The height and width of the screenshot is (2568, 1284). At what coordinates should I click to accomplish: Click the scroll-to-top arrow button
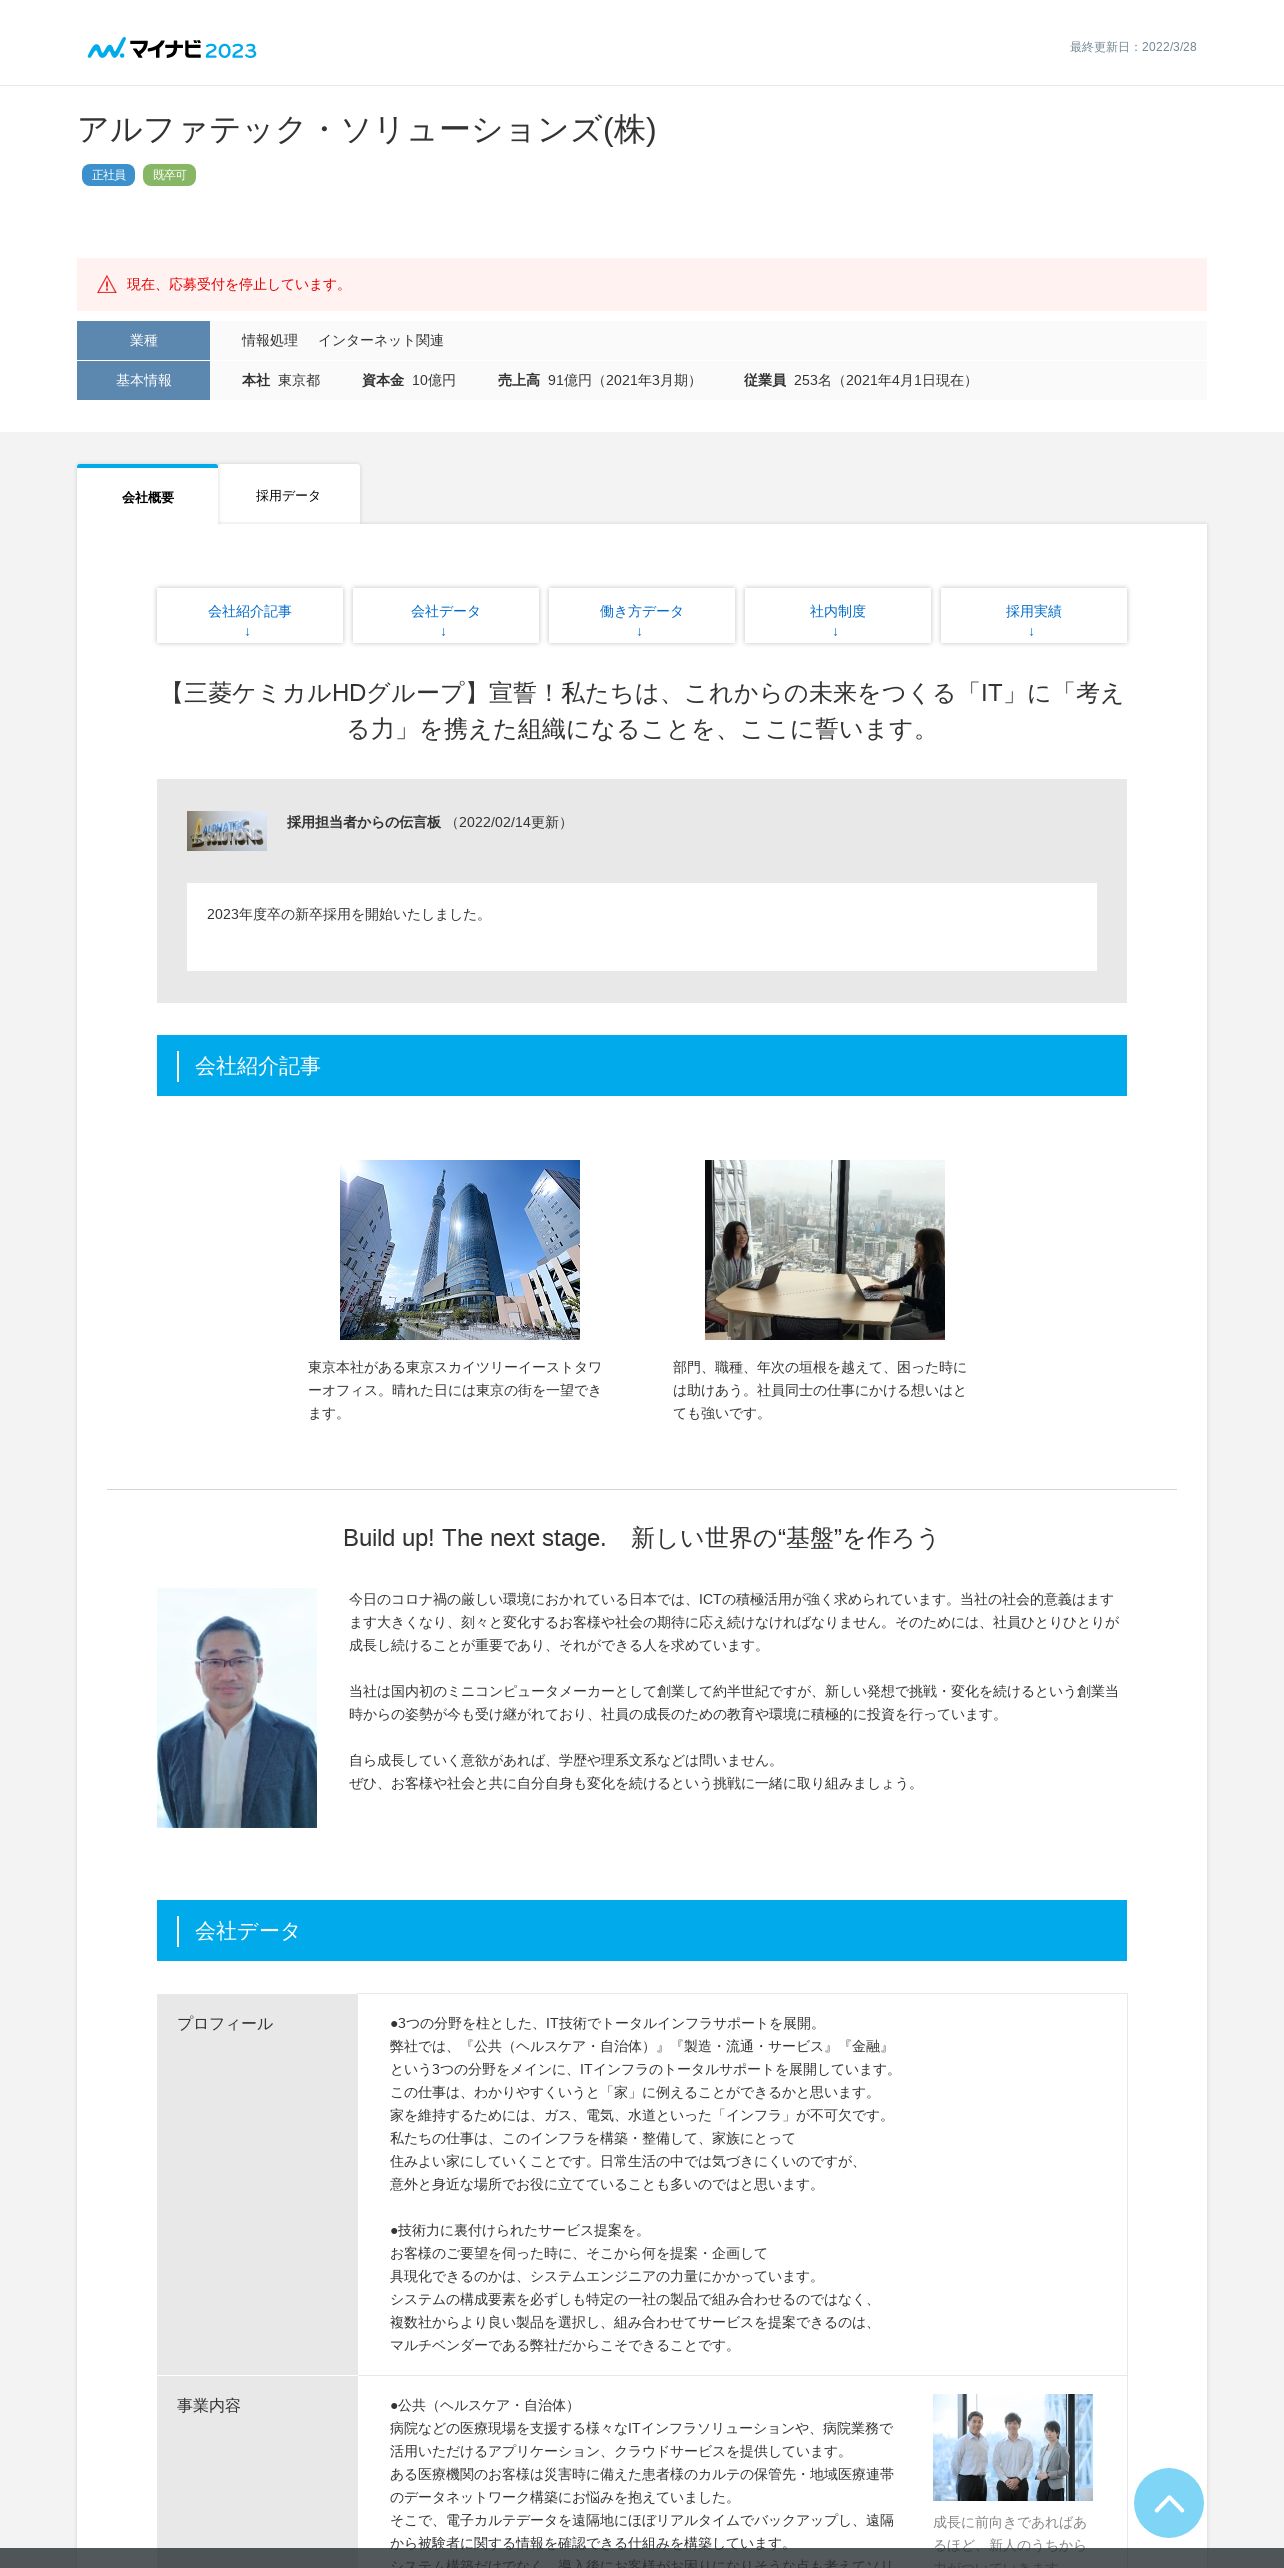[x=1168, y=2502]
